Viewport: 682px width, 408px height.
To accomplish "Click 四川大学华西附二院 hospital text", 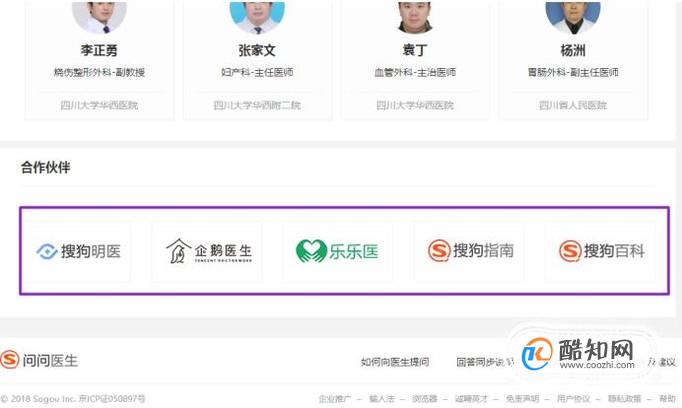I will pos(257,105).
